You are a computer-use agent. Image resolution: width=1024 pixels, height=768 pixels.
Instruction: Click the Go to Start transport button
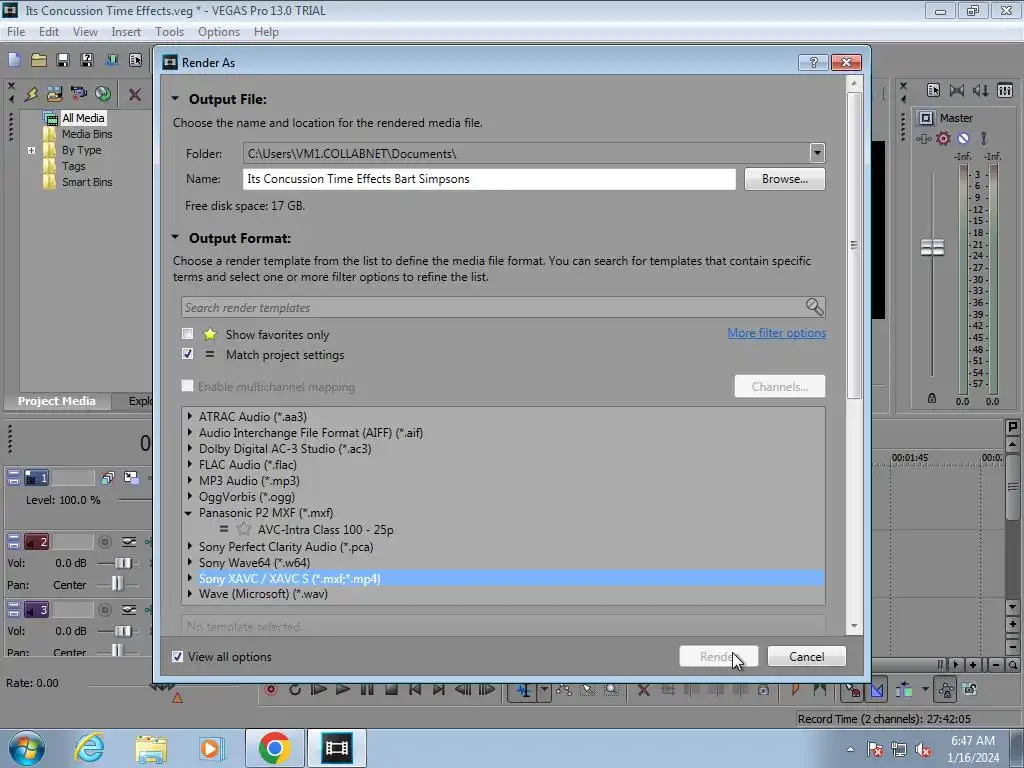415,690
